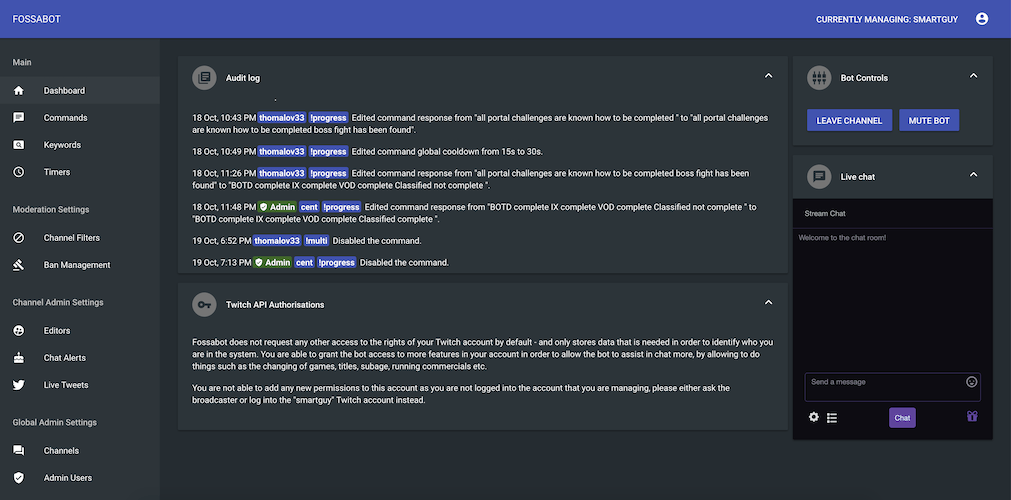This screenshot has width=1011, height=500.
Task: Click the Twitch API Authorisations key icon
Action: coord(204,304)
